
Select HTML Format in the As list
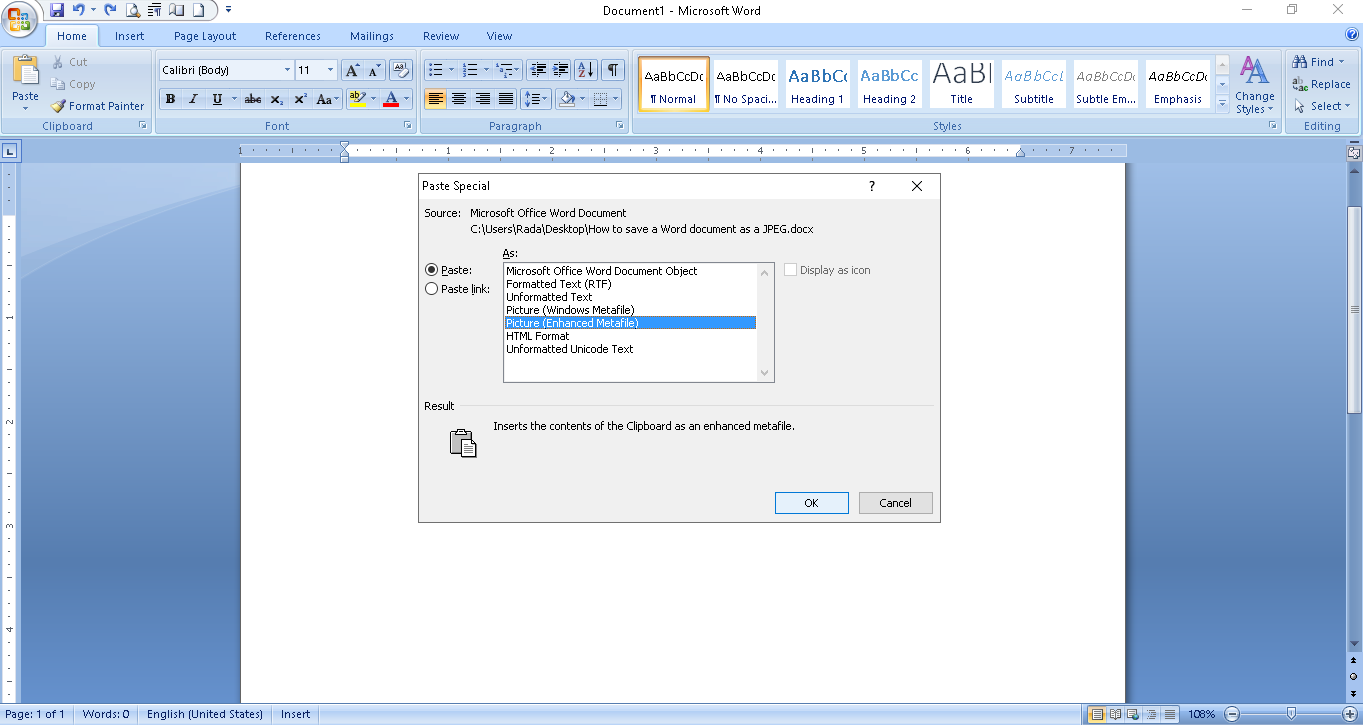coord(538,336)
